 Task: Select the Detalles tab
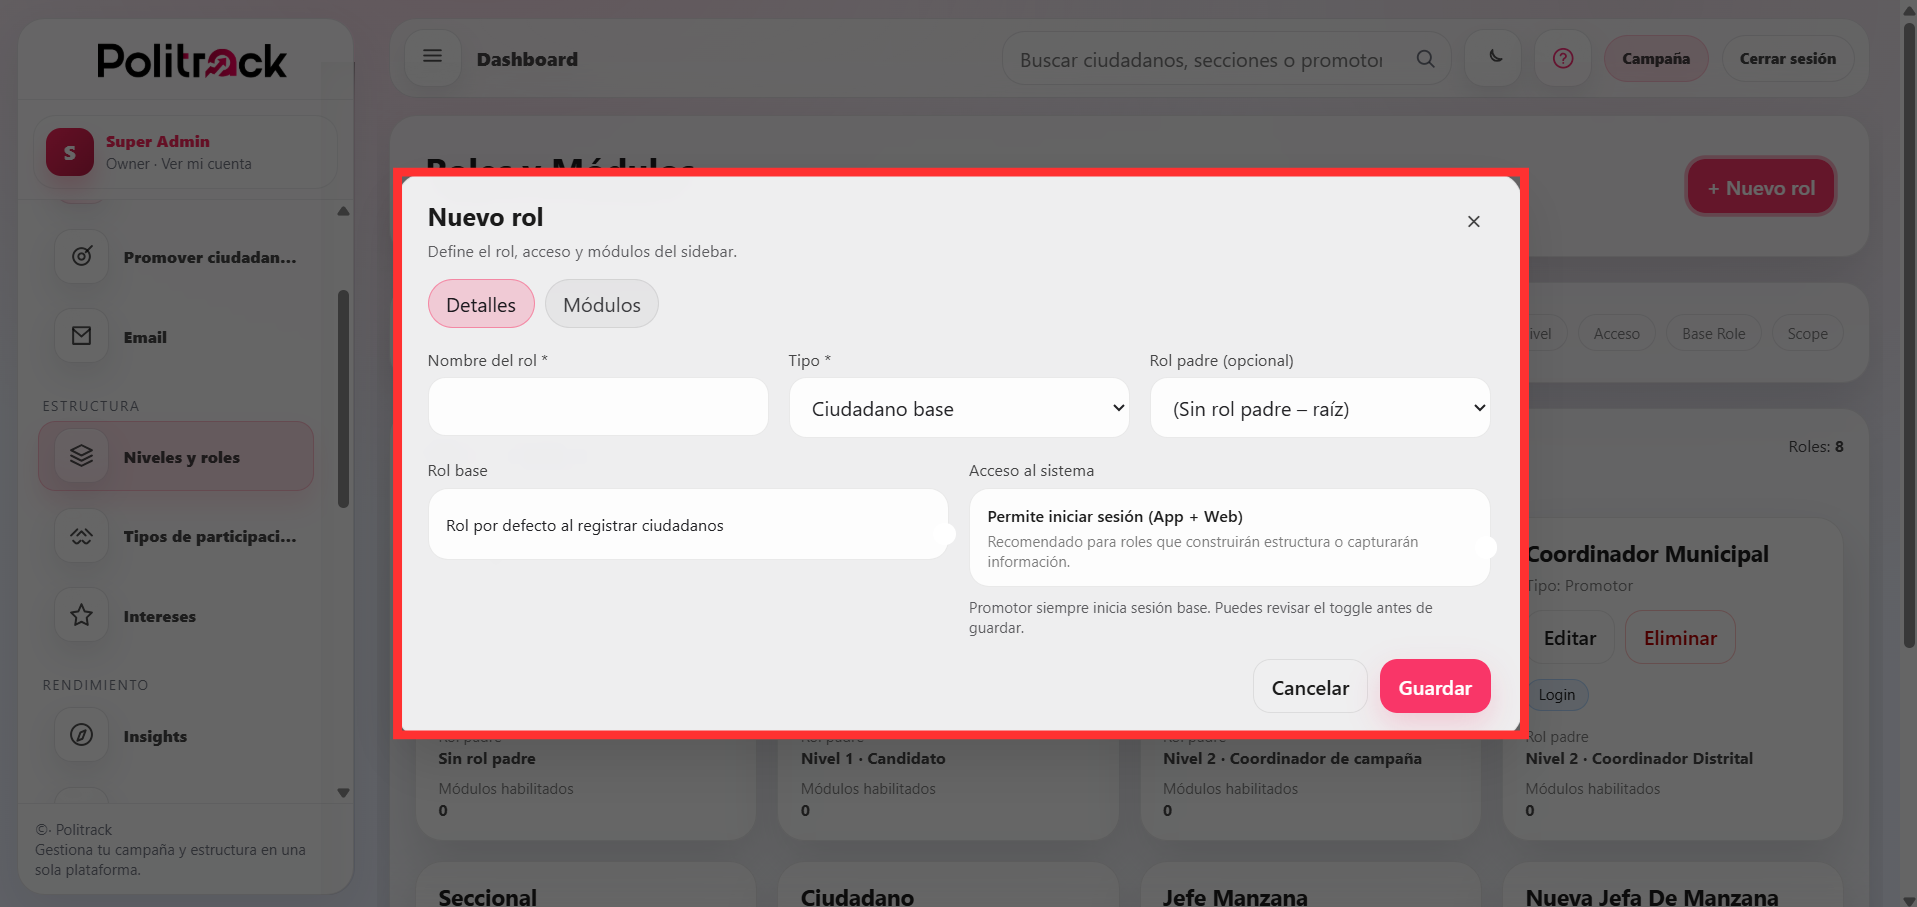coord(480,303)
